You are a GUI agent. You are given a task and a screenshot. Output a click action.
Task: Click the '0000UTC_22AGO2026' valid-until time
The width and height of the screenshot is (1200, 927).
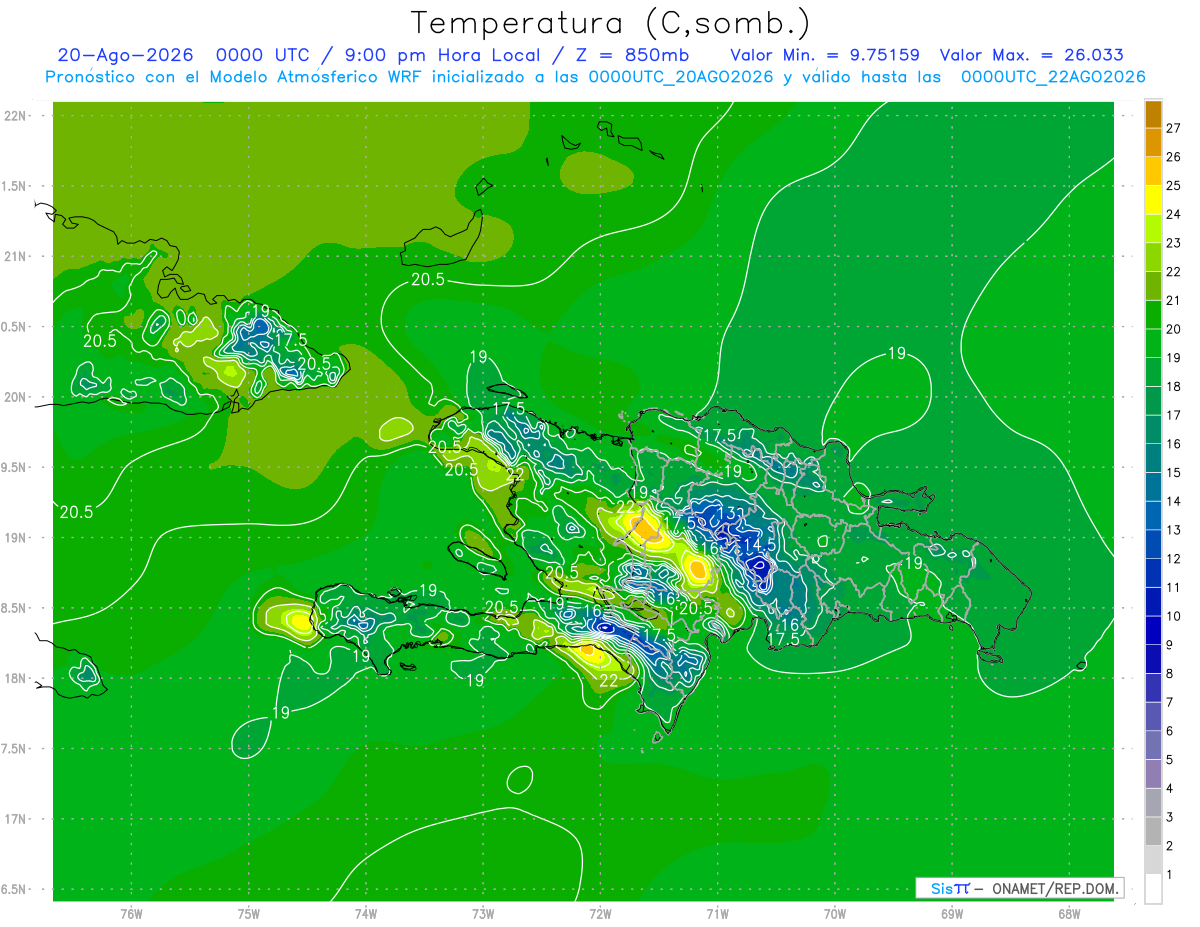coord(1052,77)
